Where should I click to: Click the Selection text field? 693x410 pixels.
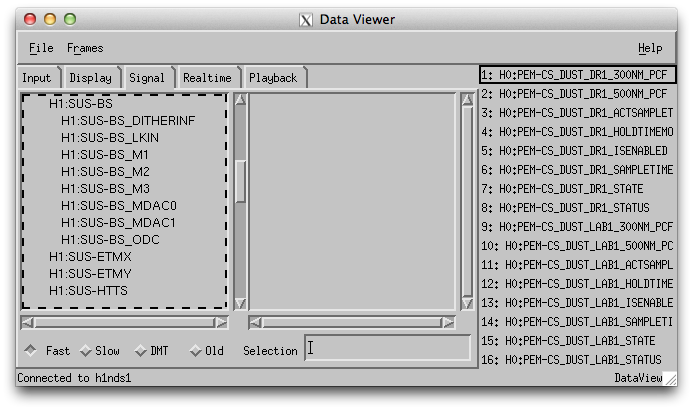point(387,348)
